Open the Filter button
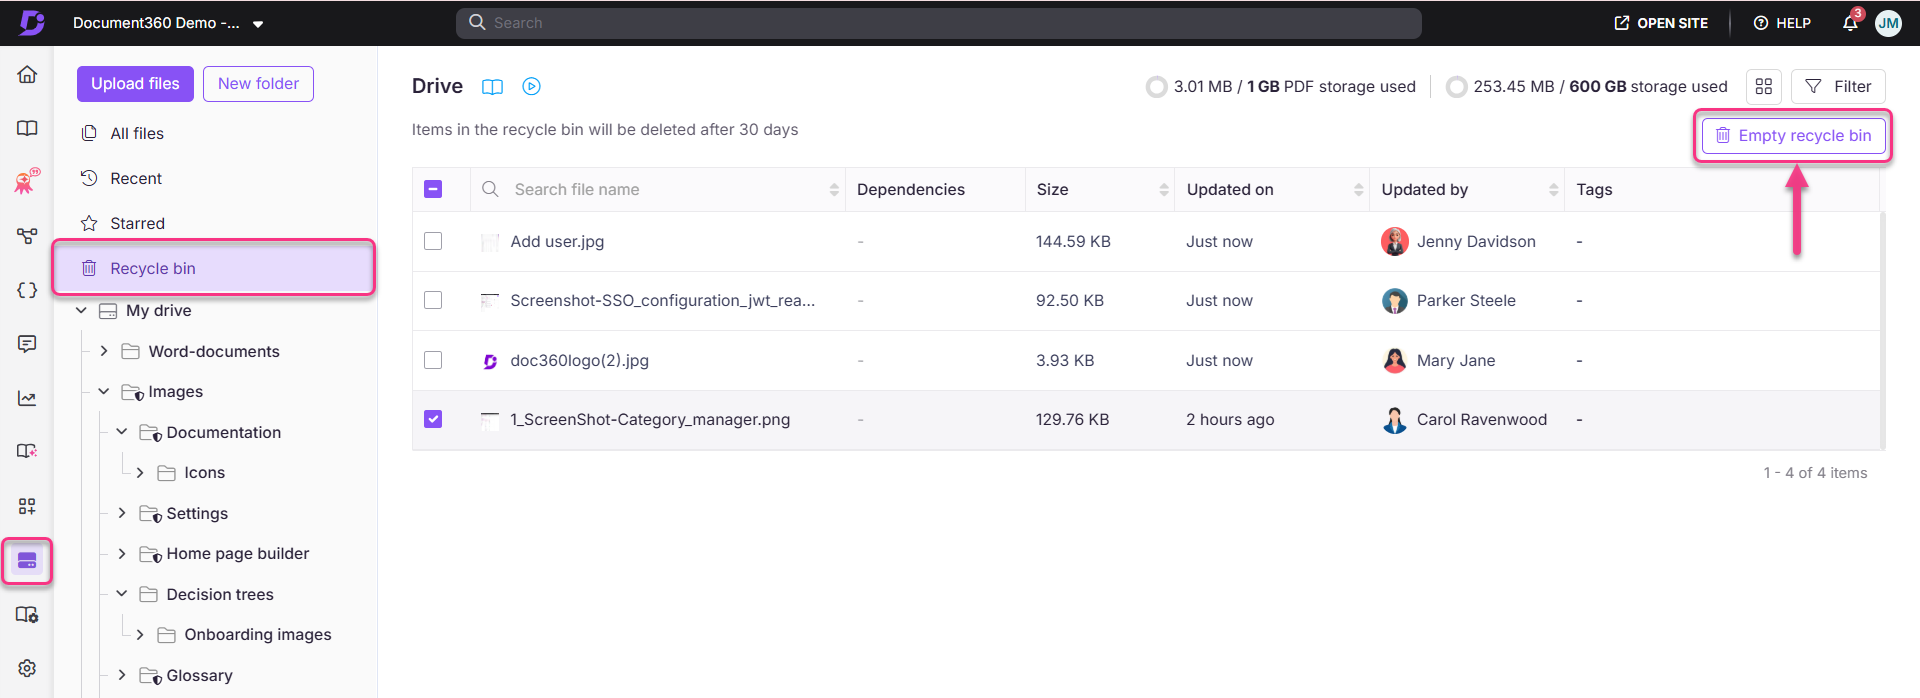 (x=1838, y=87)
